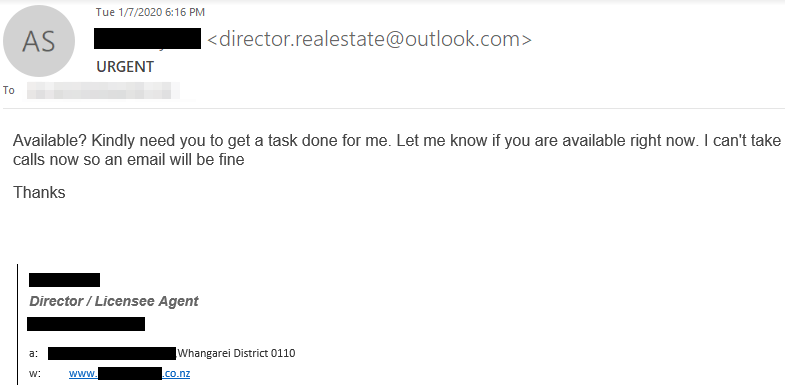Click the blurred recipient in the To field
785x386 pixels.
point(103,91)
